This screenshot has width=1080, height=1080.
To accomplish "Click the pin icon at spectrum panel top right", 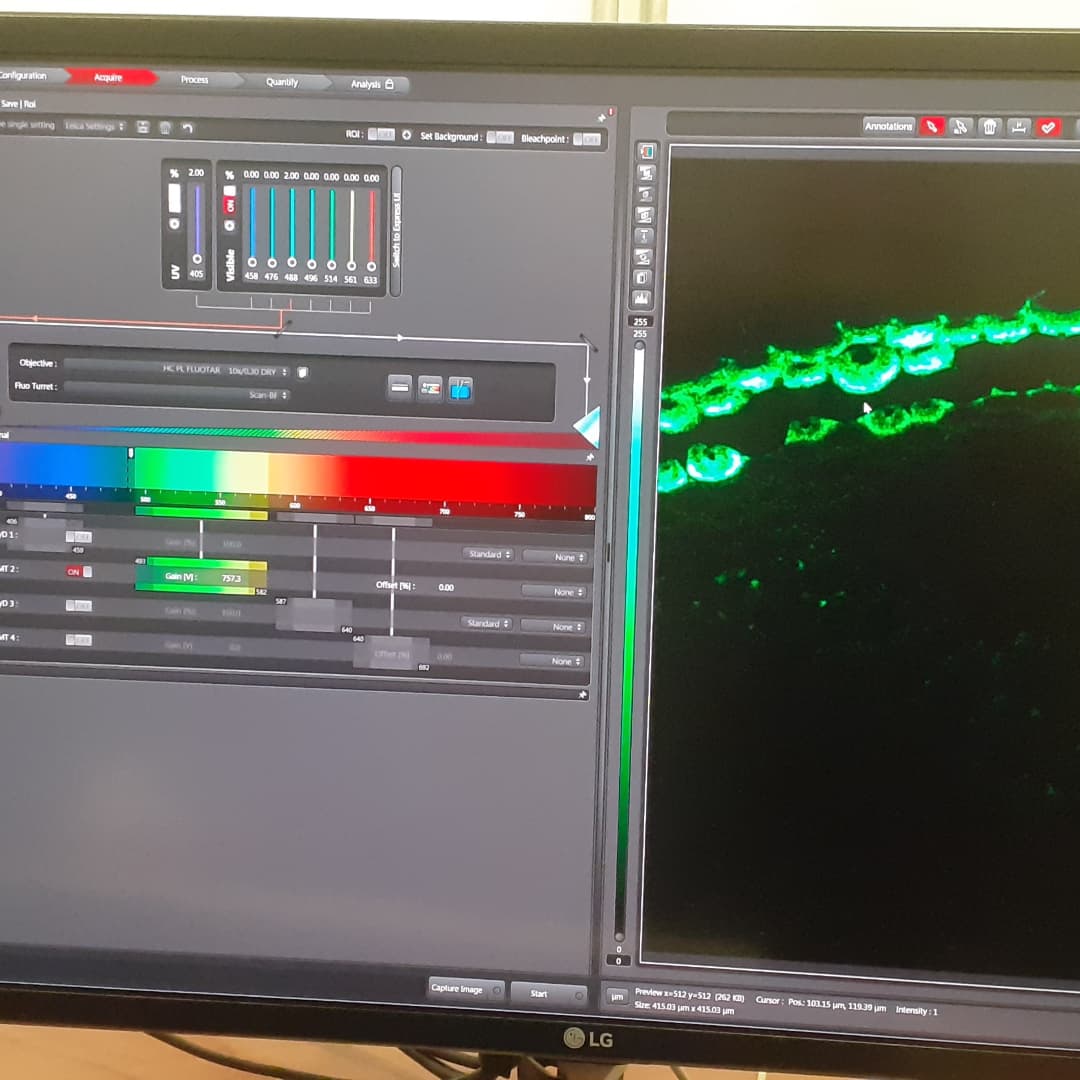I will tap(590, 457).
